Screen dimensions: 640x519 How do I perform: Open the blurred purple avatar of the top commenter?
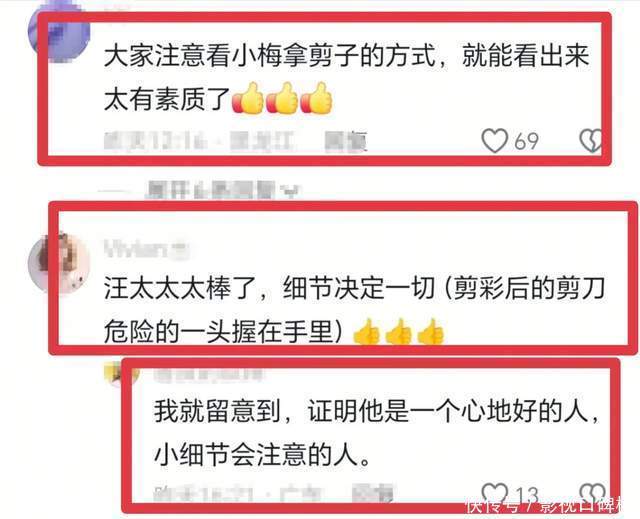coord(59,32)
